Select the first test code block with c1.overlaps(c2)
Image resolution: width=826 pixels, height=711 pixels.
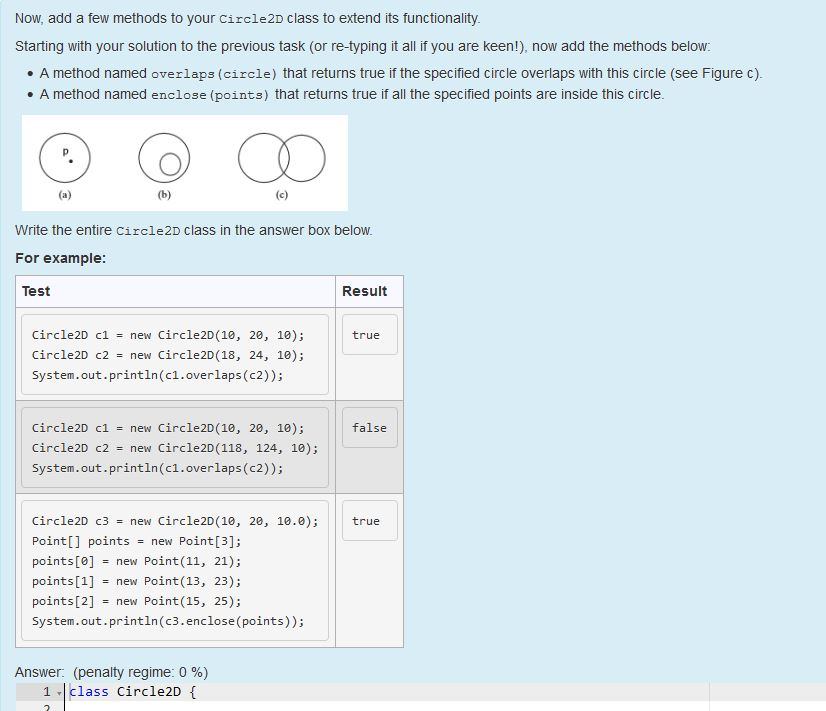[174, 355]
